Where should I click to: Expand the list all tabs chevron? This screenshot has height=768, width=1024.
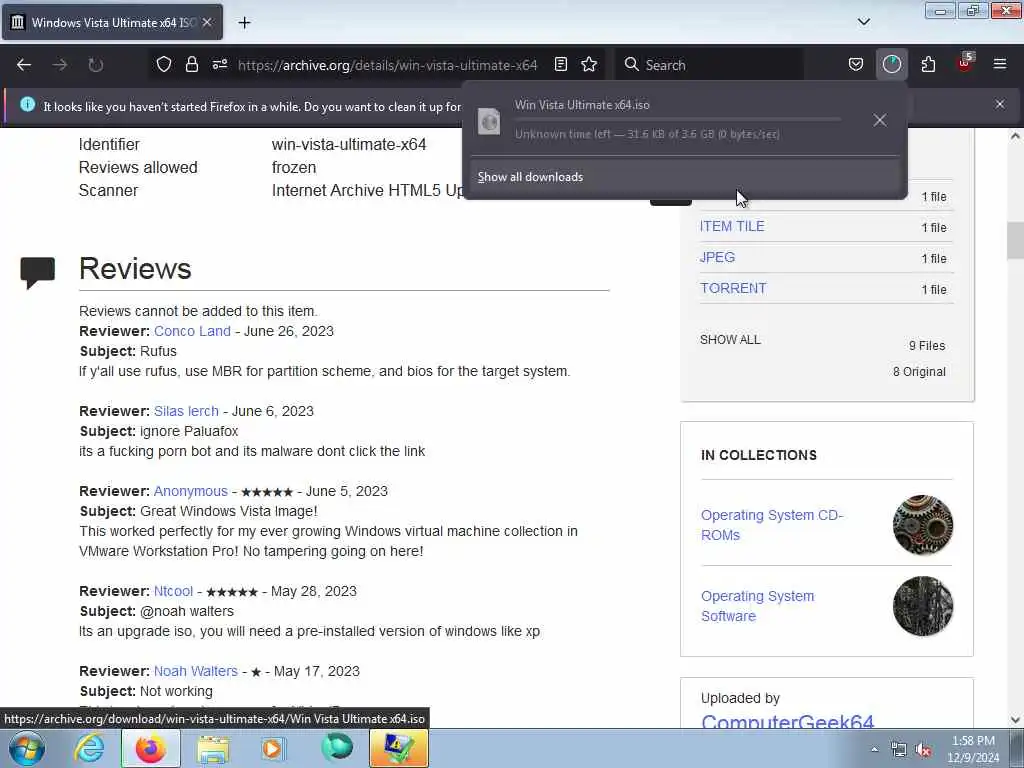[x=863, y=22]
